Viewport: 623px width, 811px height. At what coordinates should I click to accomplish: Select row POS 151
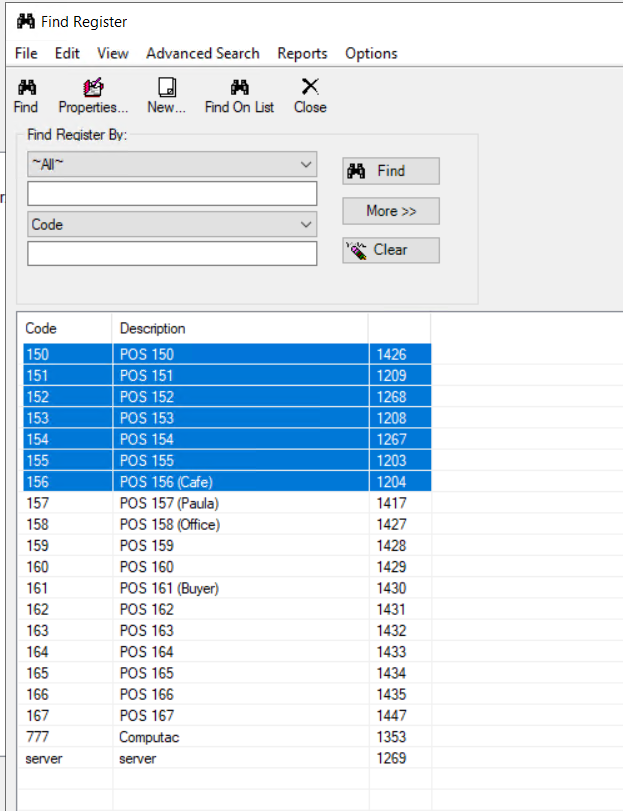point(227,376)
